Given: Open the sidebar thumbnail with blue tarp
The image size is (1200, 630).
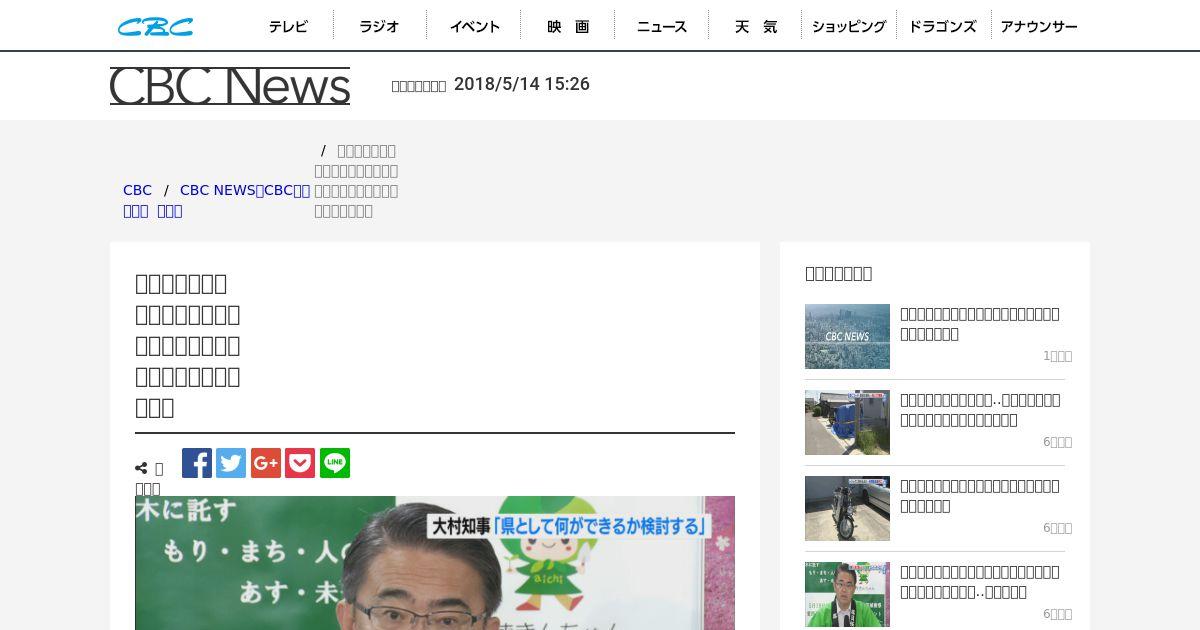Looking at the screenshot, I should (847, 422).
